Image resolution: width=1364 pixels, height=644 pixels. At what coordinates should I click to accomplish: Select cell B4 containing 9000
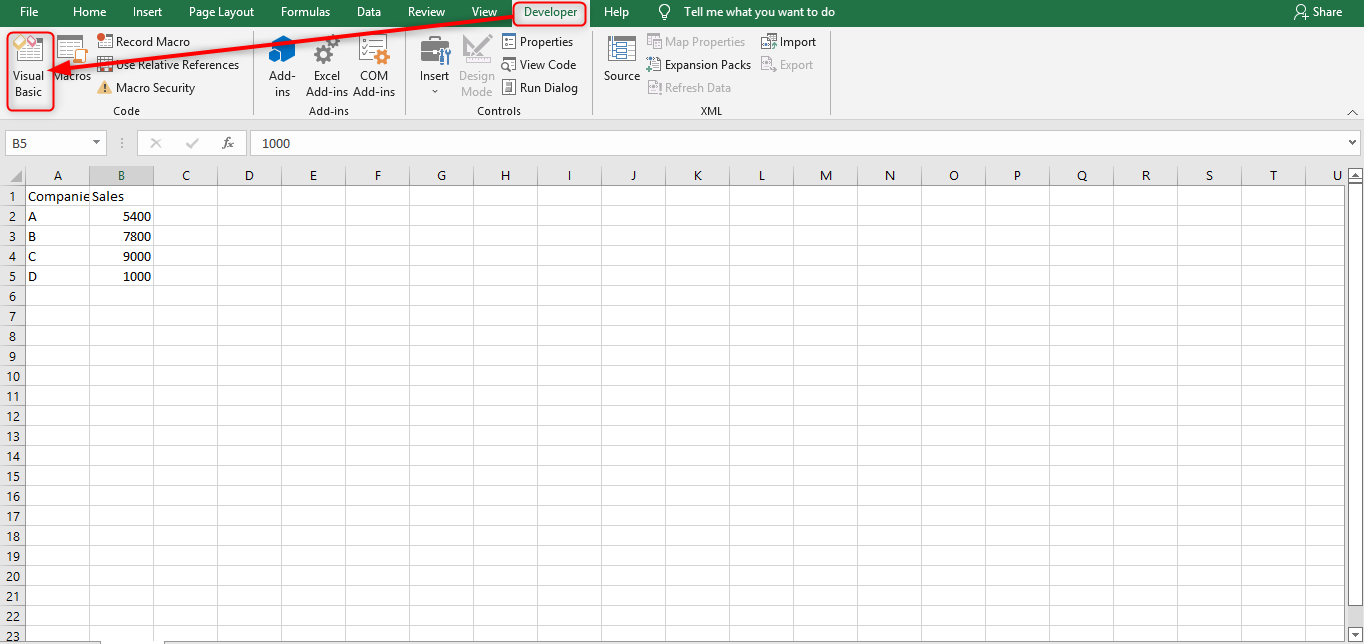point(121,256)
